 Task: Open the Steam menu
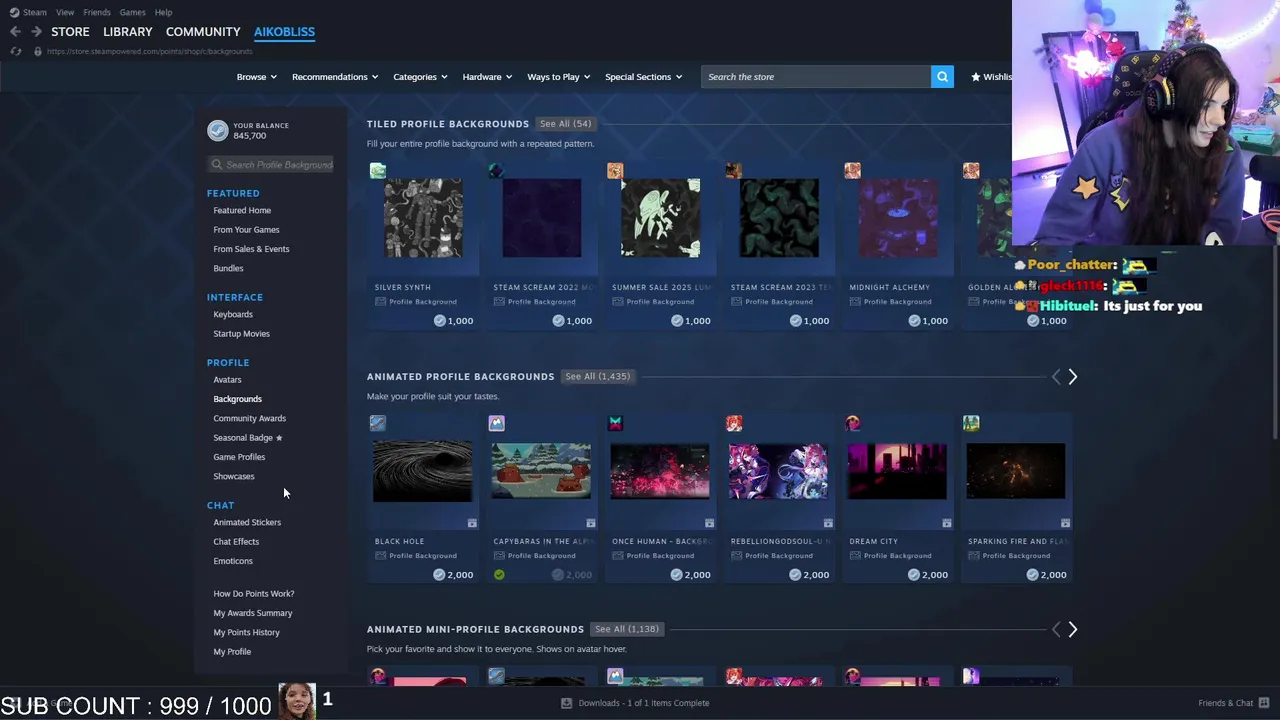pos(35,12)
